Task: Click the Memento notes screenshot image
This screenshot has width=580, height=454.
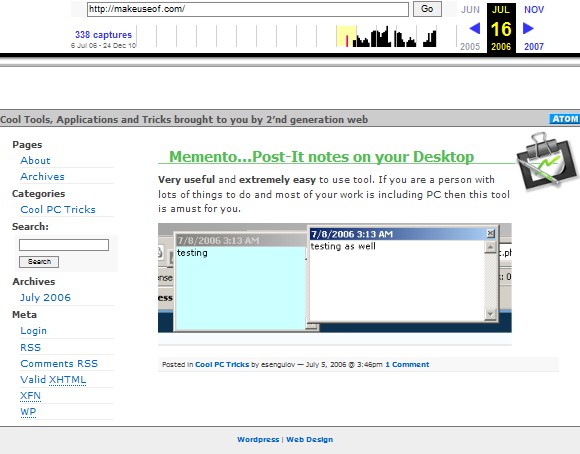Action: coord(335,278)
